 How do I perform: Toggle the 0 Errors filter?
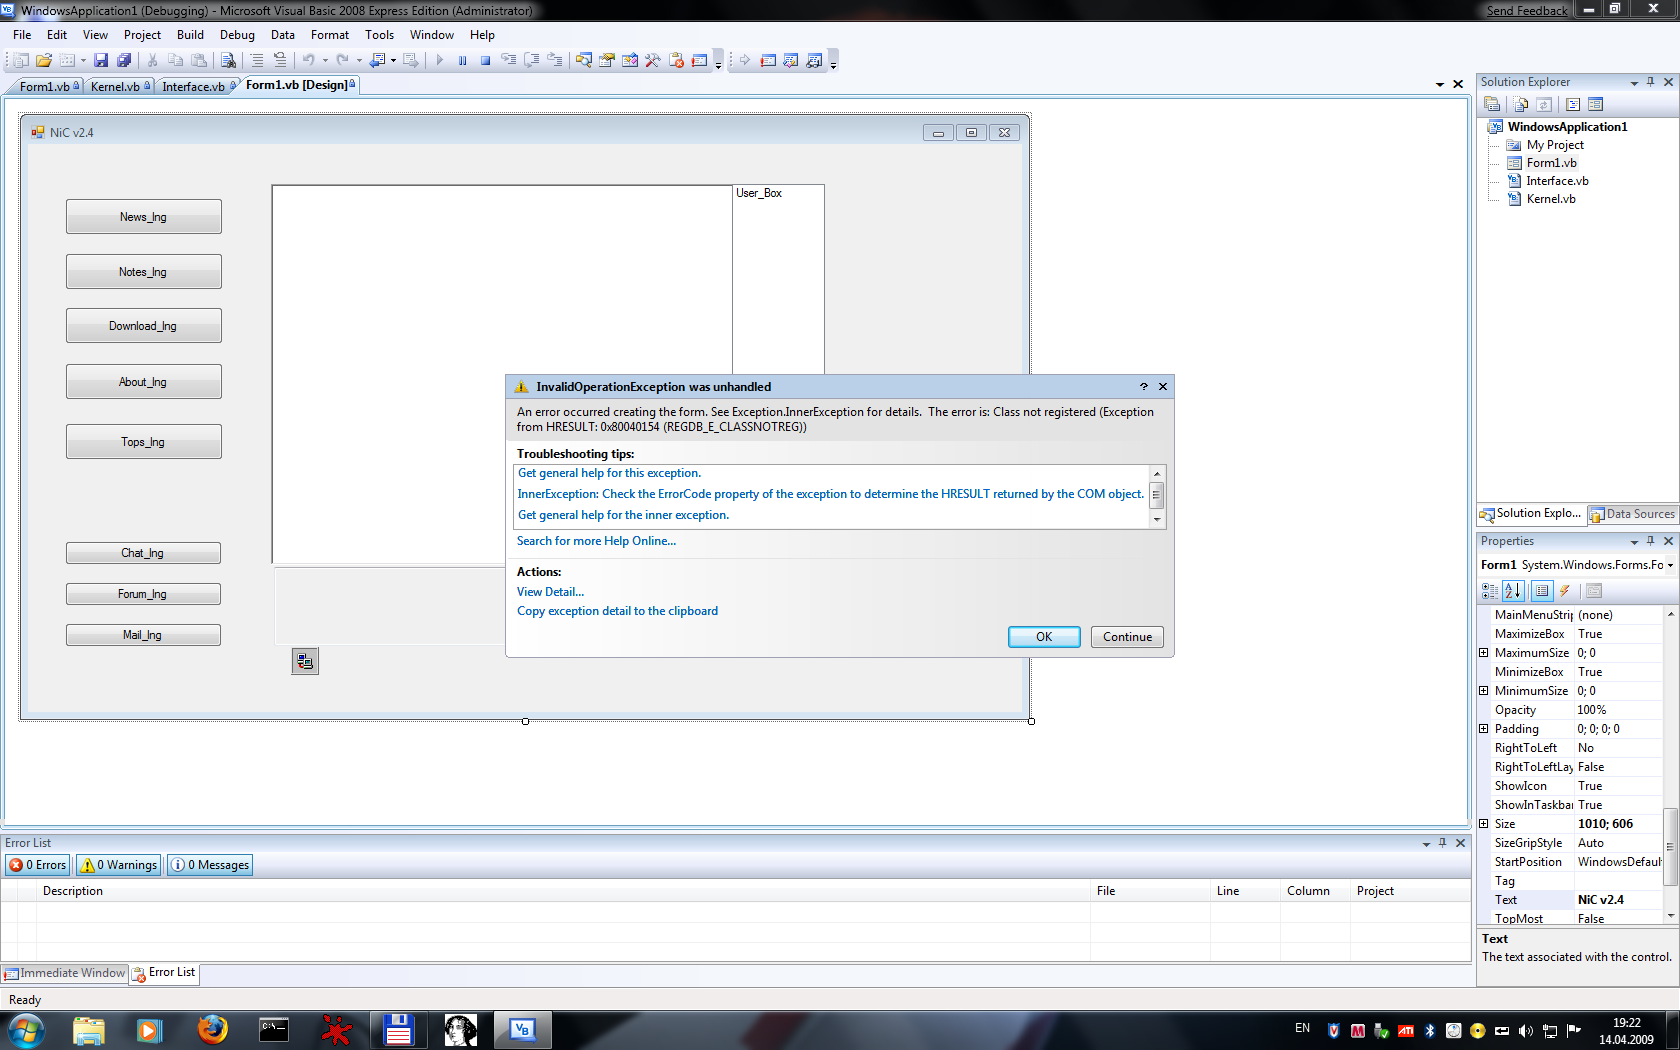tap(38, 865)
